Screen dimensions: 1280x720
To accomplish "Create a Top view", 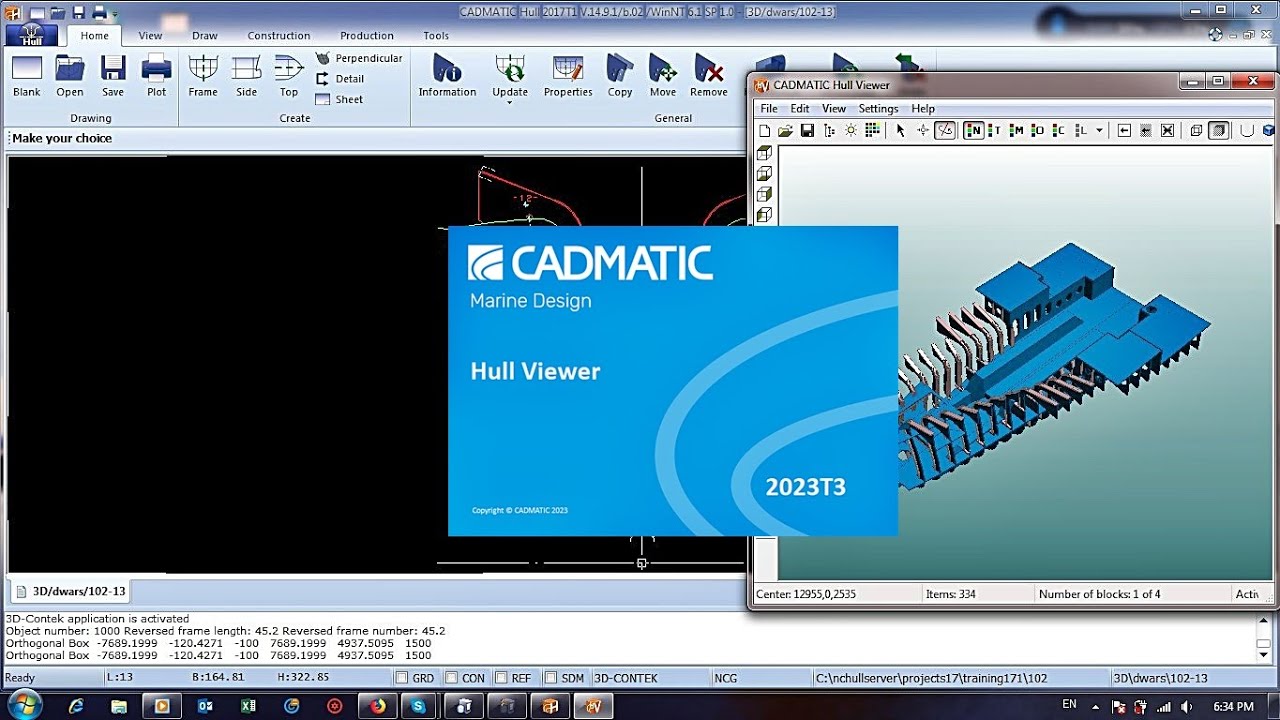I will (x=289, y=76).
